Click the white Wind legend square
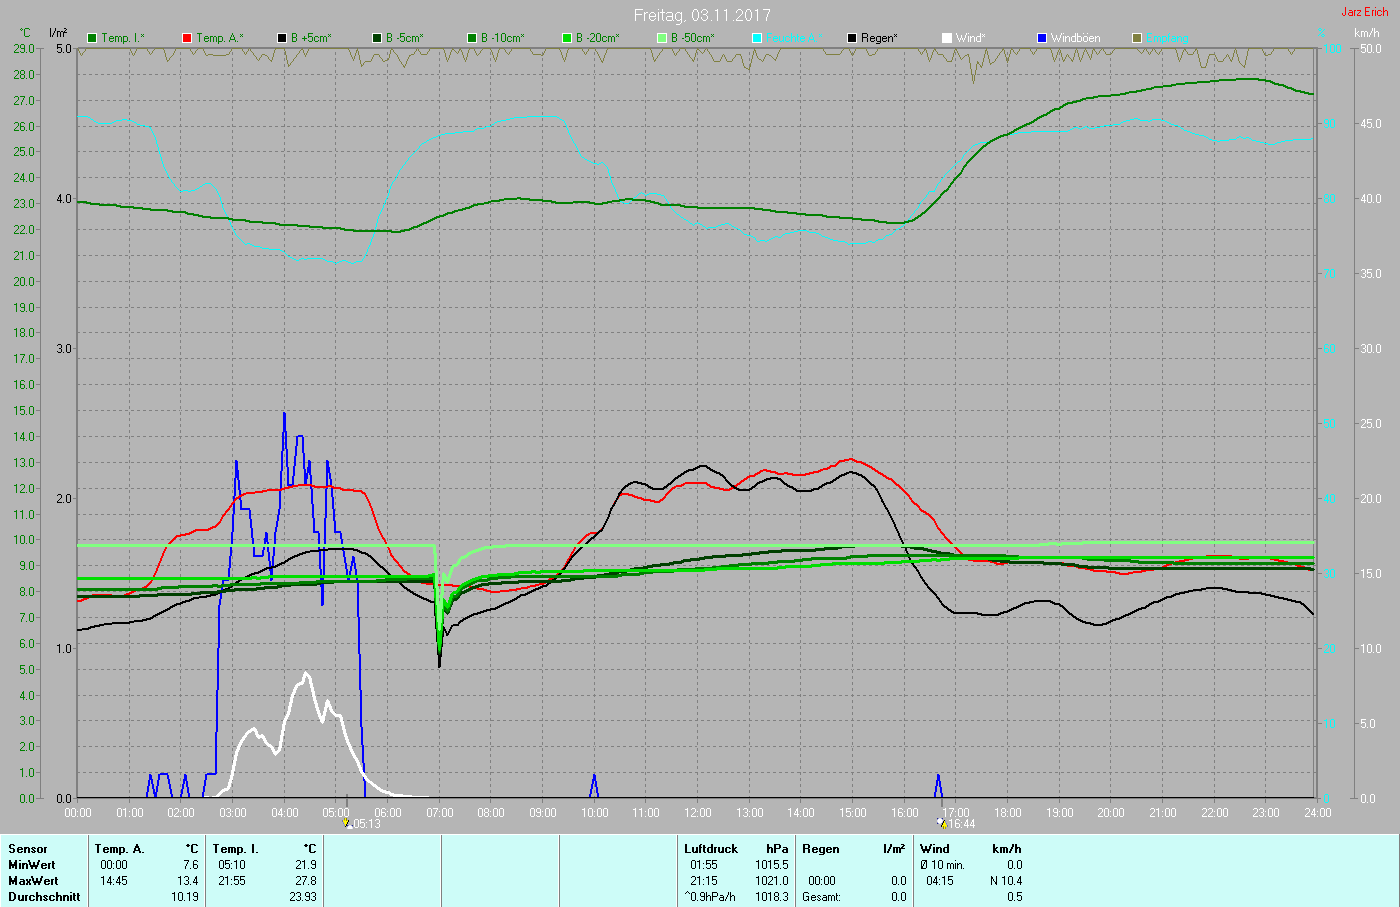Screen dimensions: 1400x907 coord(947,38)
